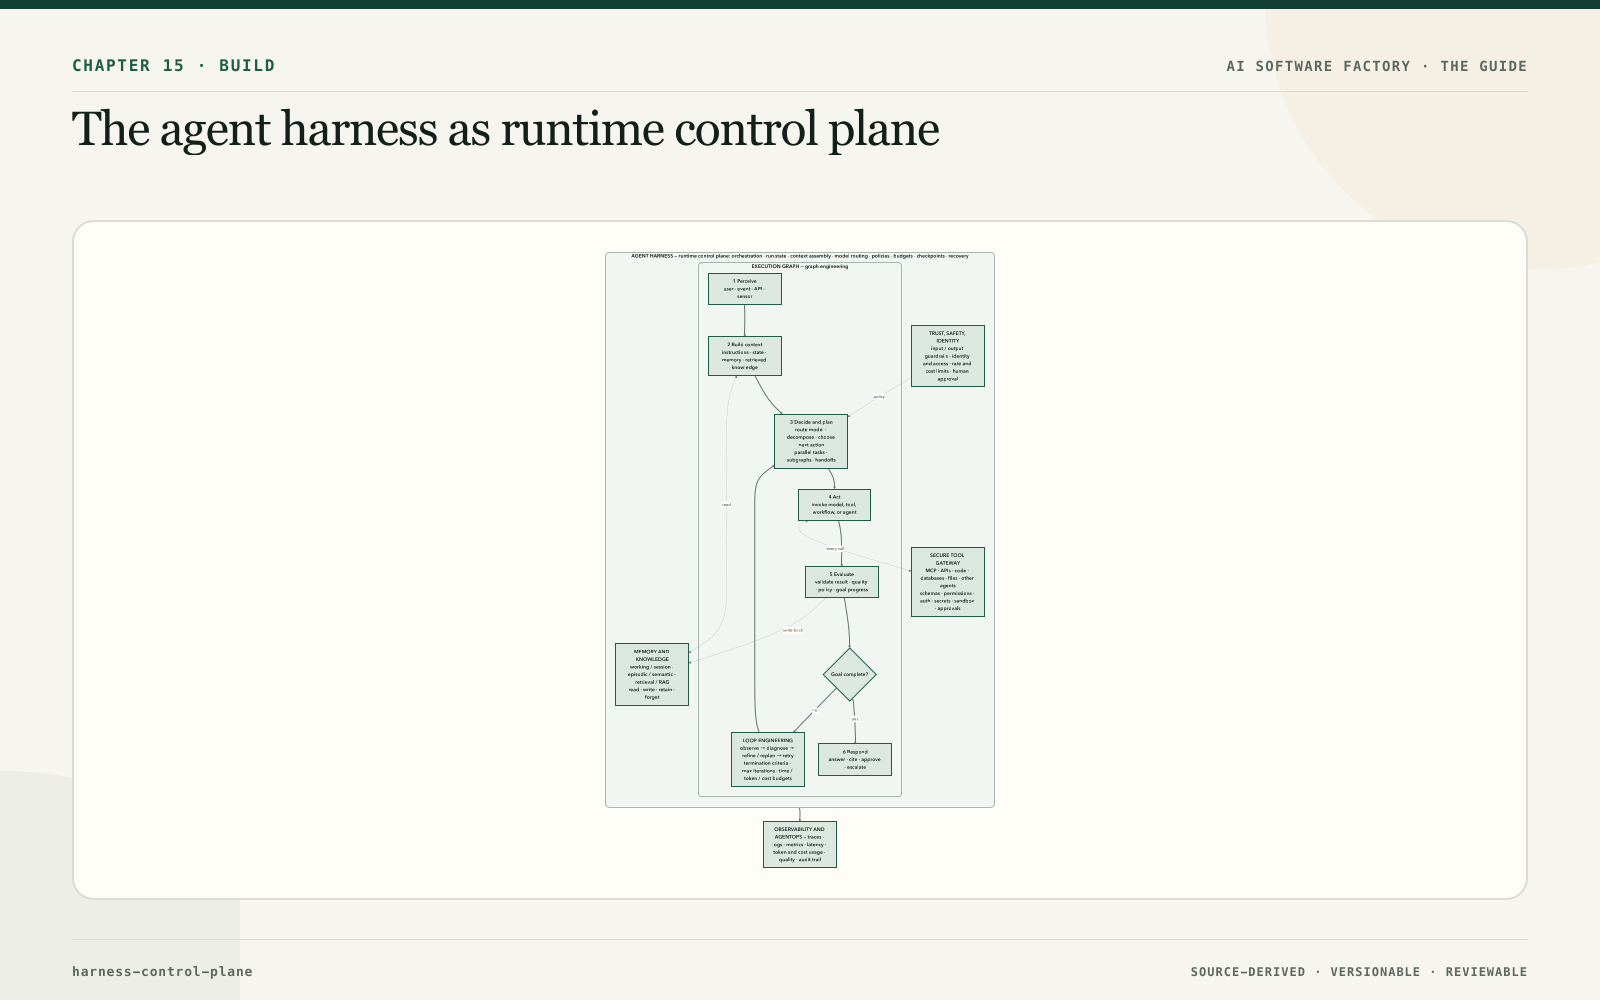Click the "1 Perceive" node
Viewport: 1600px width, 1000px height.
click(745, 289)
